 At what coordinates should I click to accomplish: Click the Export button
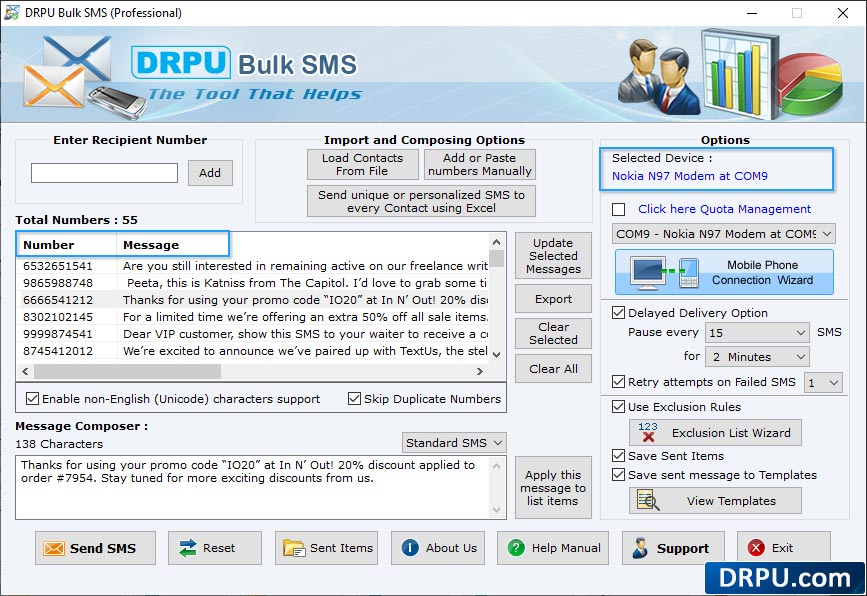point(553,299)
